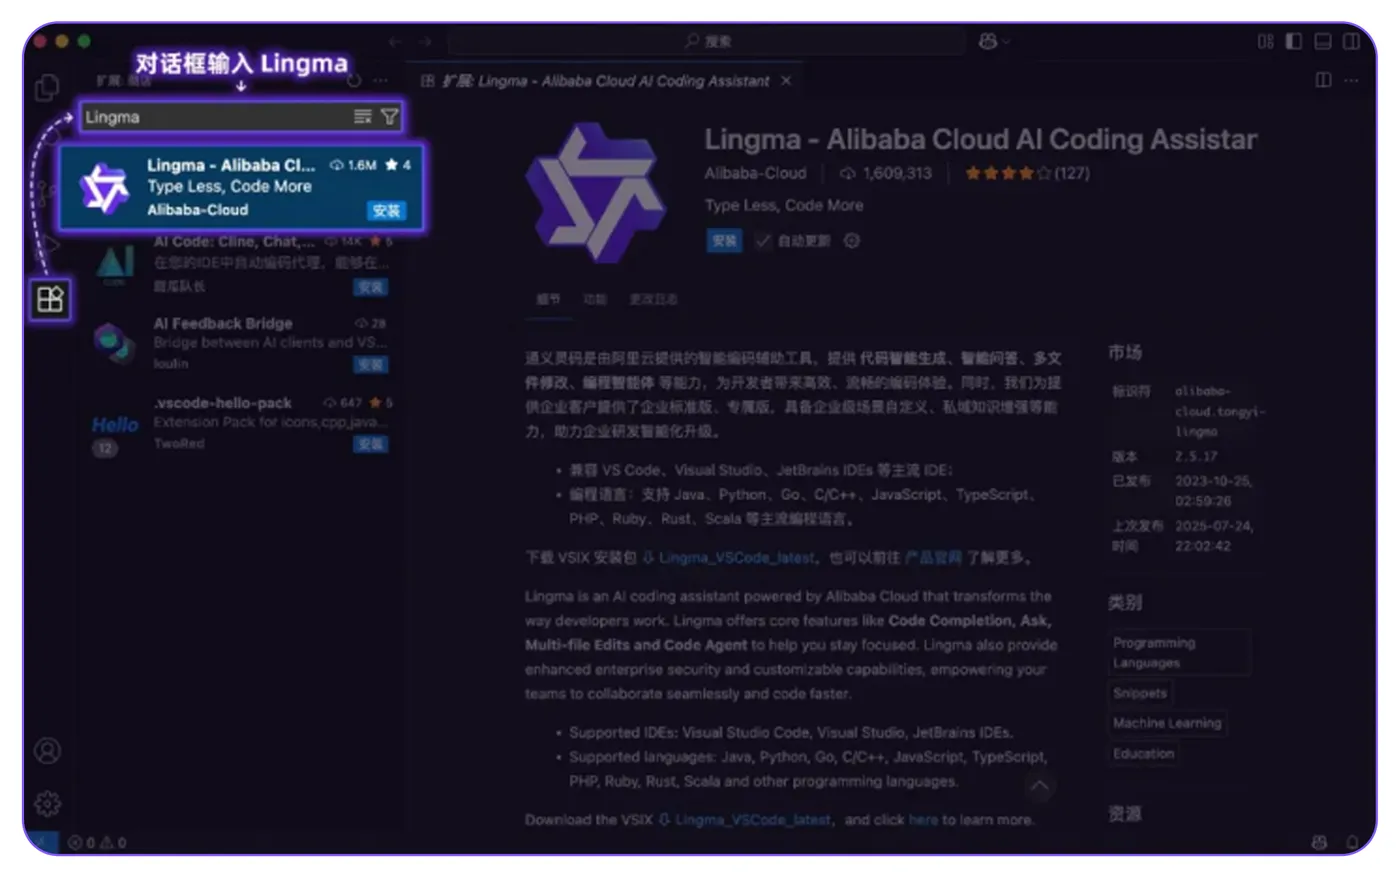Image resolution: width=1400 pixels, height=883 pixels.
Task: Switch to the Changelog tab
Action: click(653, 299)
